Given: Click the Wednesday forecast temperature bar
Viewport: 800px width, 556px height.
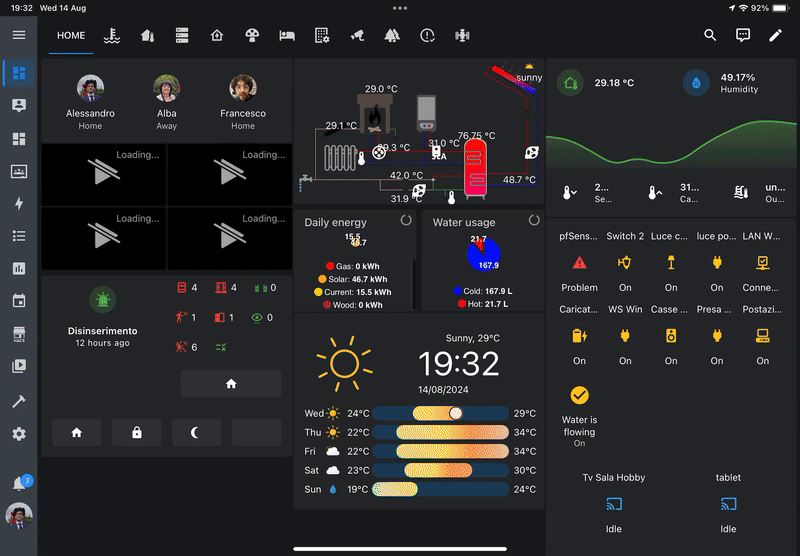Looking at the screenshot, I should (x=440, y=413).
